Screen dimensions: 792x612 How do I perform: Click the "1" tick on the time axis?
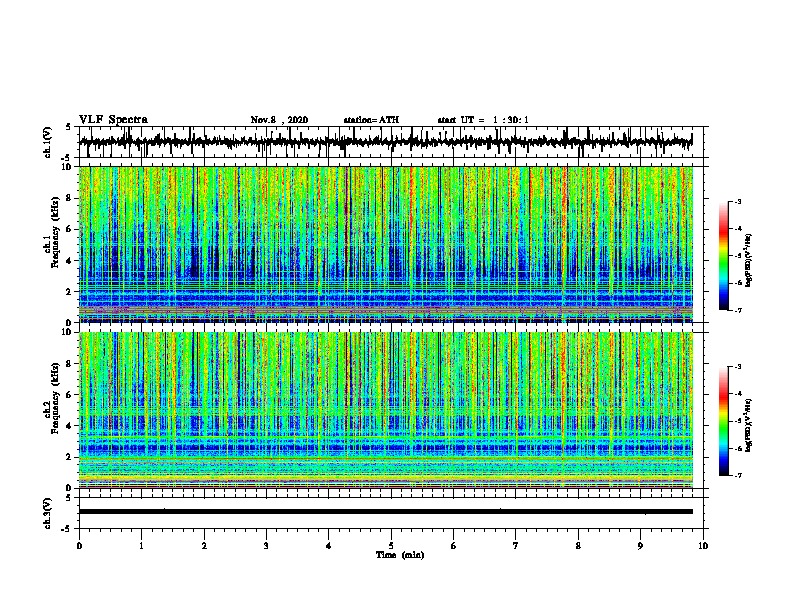[141, 546]
